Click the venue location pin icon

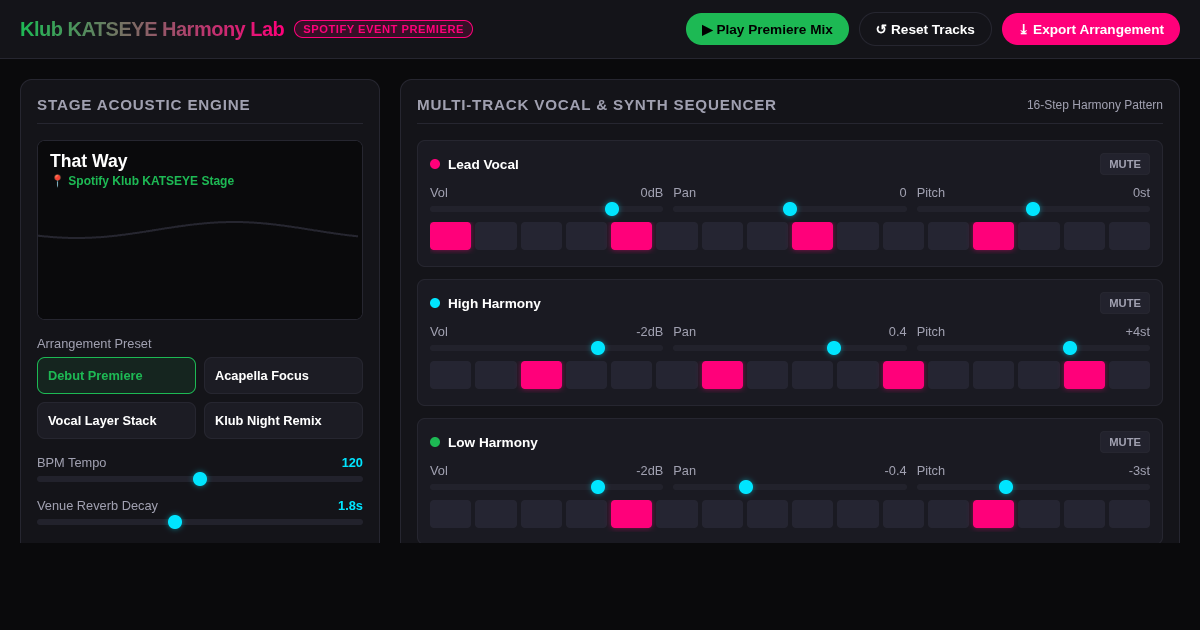pos(57,181)
